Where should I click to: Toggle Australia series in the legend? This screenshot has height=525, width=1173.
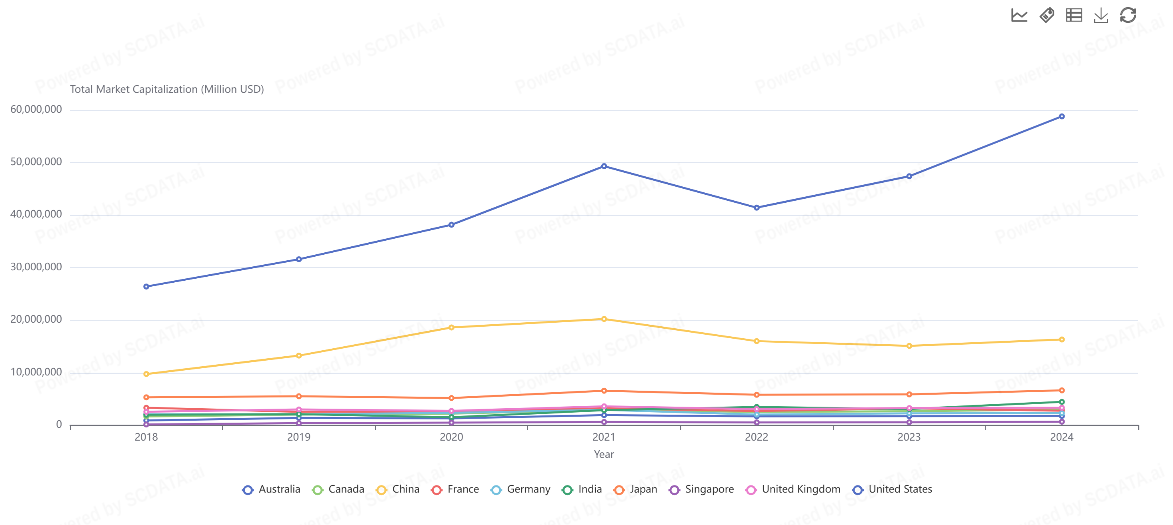pos(270,490)
